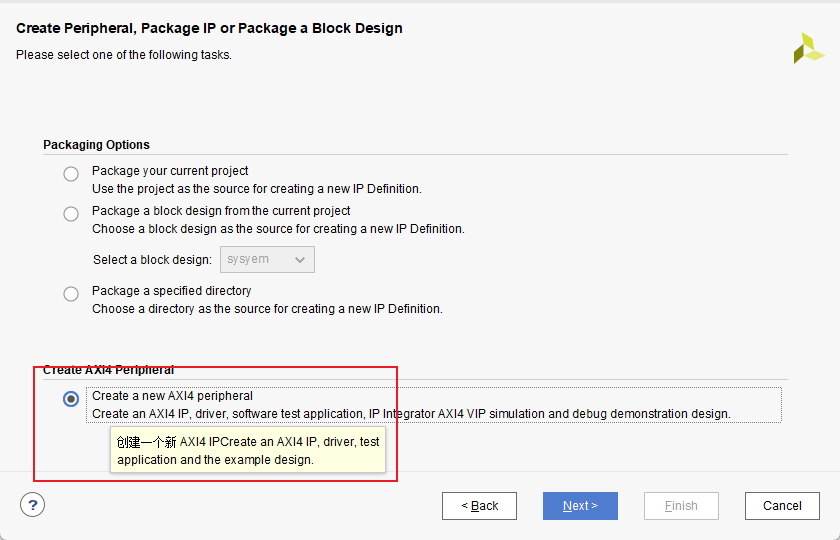Select the Package your current project radio button
Screen dimensions: 840x540
coord(71,174)
